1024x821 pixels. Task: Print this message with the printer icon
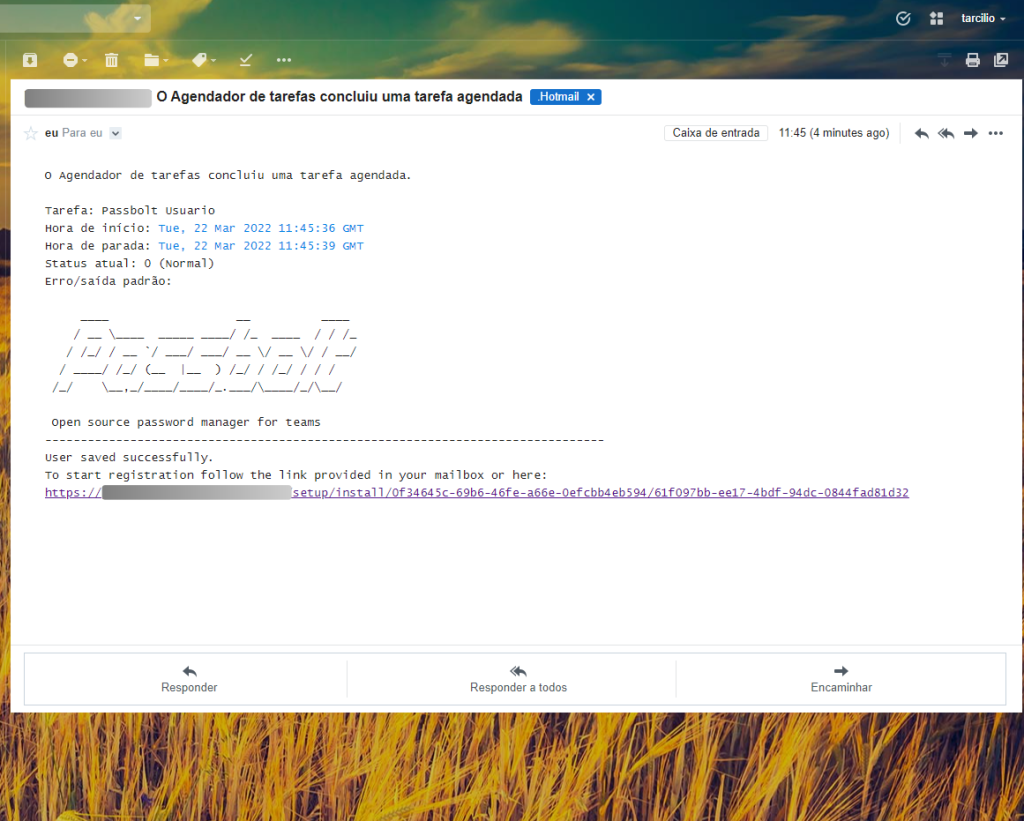972,60
